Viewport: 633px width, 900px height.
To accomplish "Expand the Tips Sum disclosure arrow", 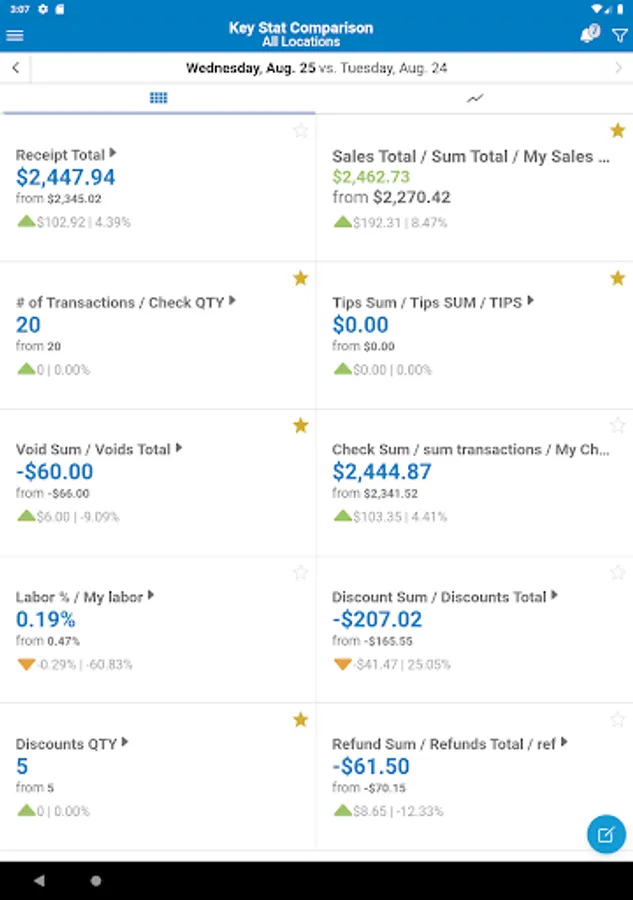I will tap(531, 301).
